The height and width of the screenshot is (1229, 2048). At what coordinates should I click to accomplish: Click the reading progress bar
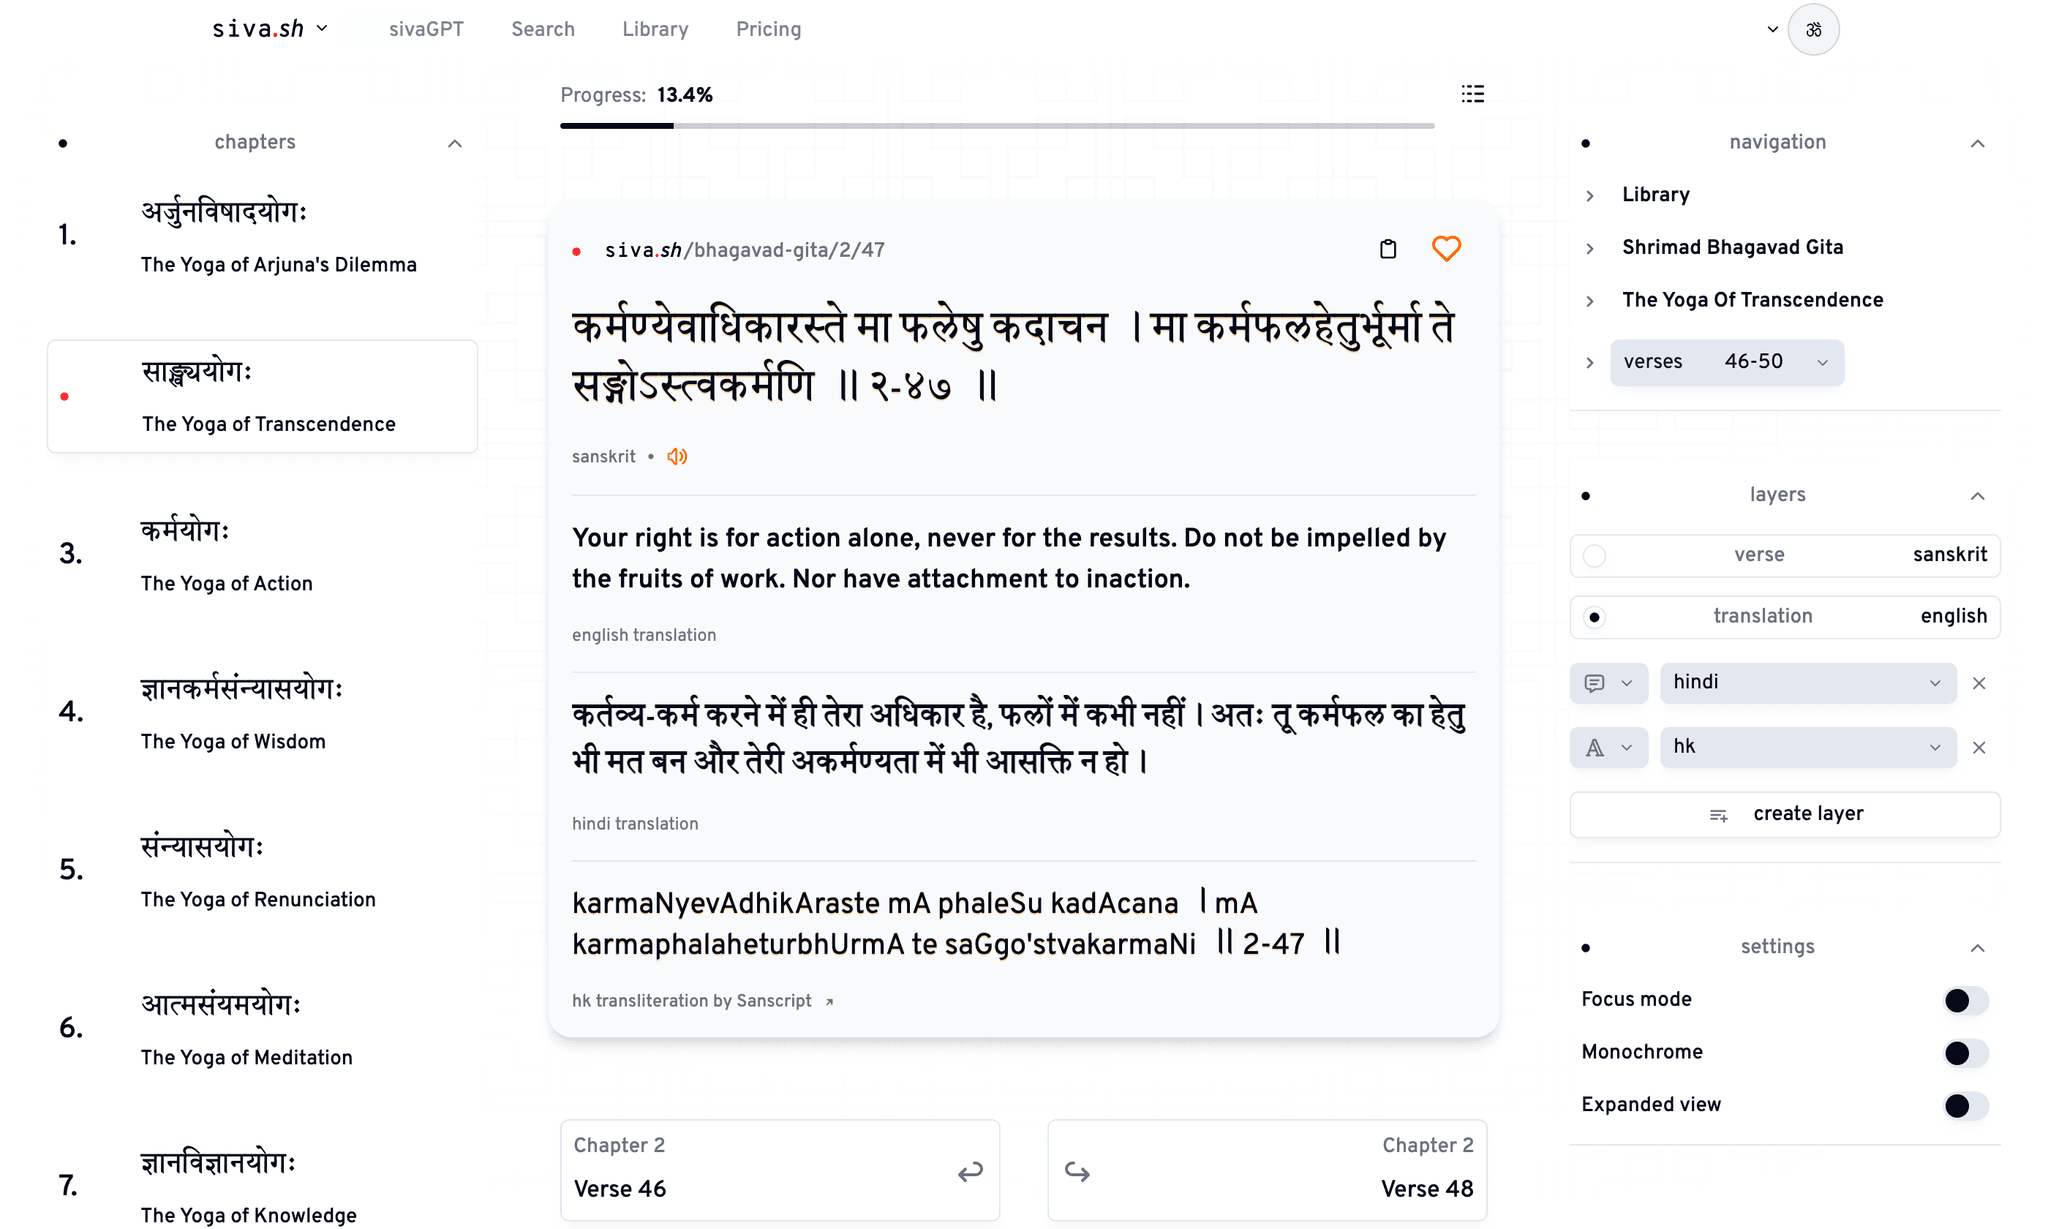click(x=997, y=126)
